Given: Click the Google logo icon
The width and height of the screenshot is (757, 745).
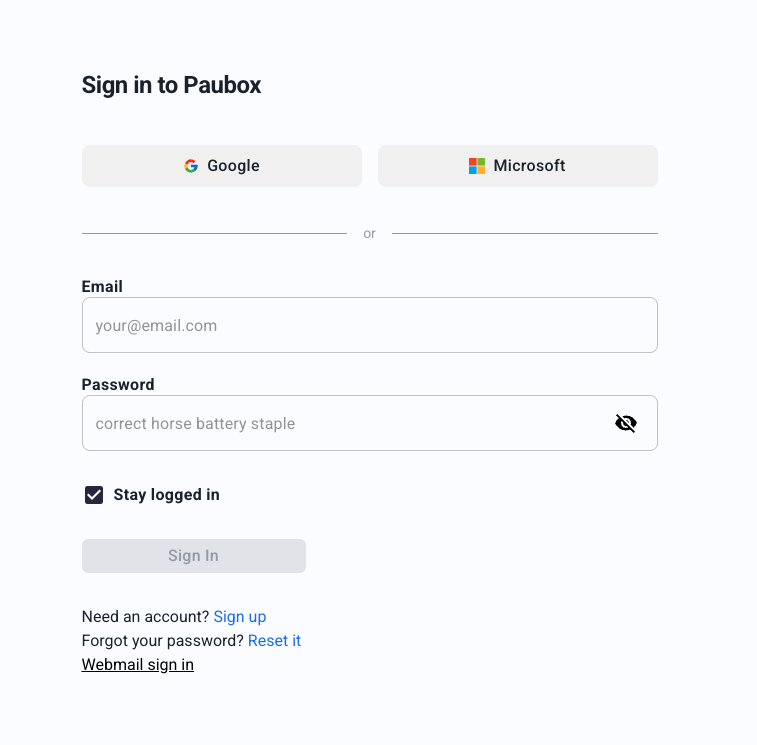Looking at the screenshot, I should pyautogui.click(x=191, y=166).
